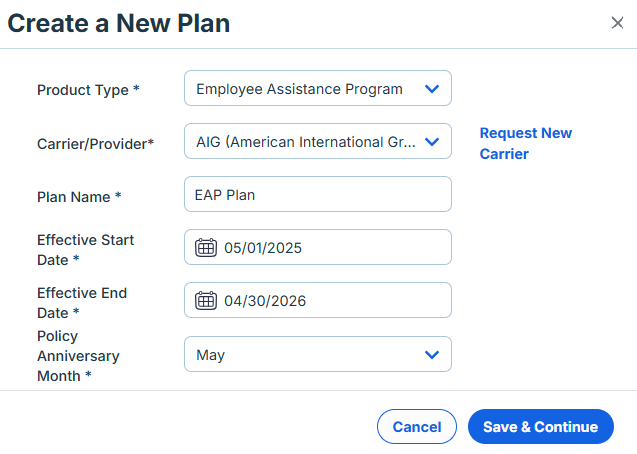Click the Product Type label
637x454 pixels.
pyautogui.click(x=88, y=90)
